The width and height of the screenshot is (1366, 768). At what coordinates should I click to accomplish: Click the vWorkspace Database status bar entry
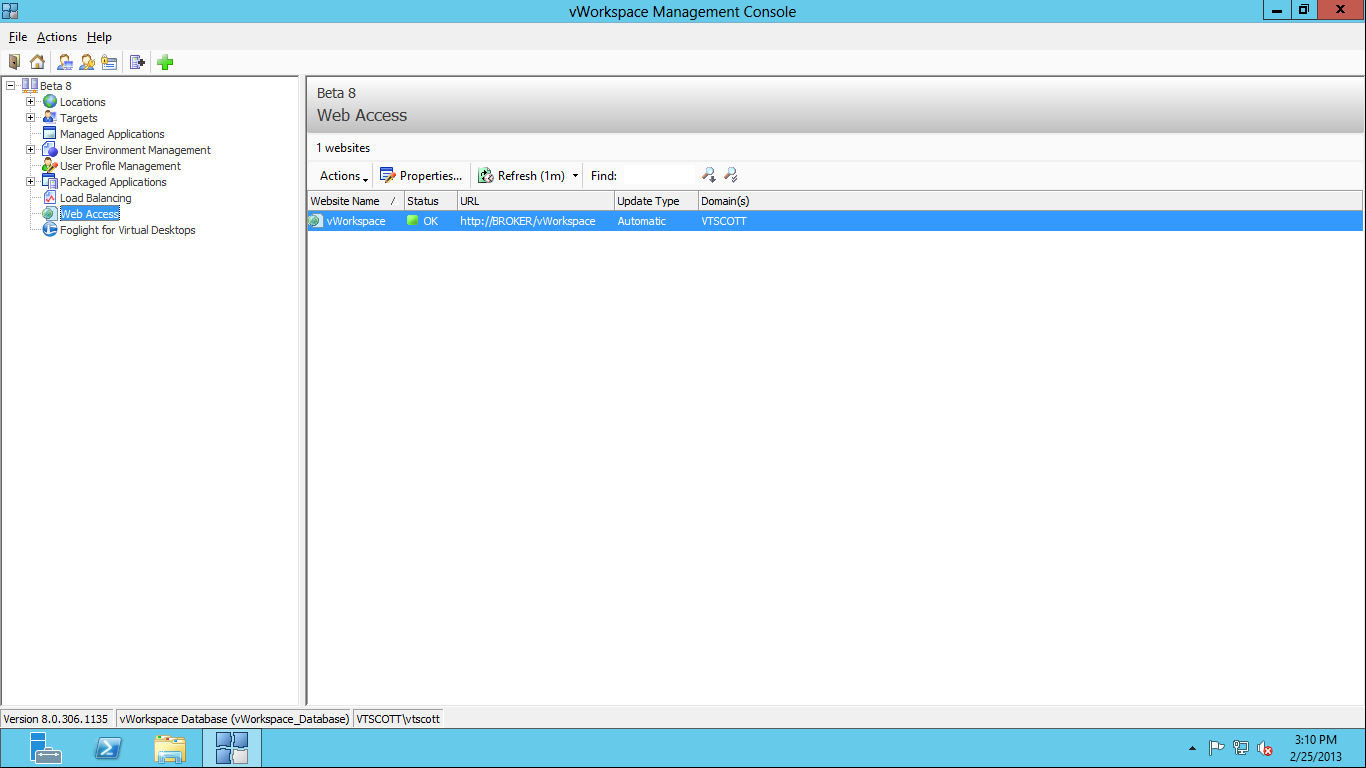click(x=234, y=719)
